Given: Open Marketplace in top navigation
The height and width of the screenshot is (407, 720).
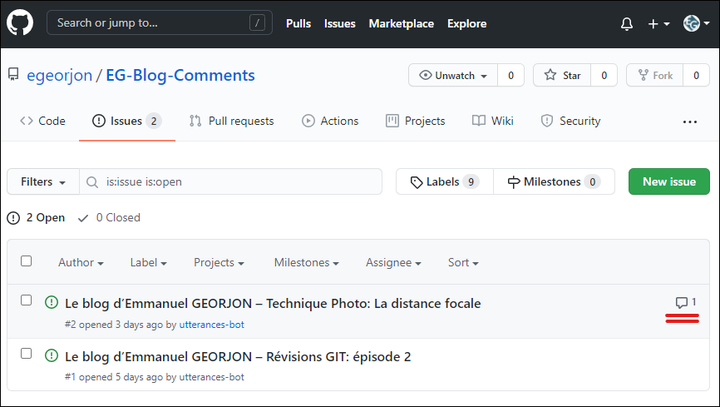Looking at the screenshot, I should pos(401,23).
